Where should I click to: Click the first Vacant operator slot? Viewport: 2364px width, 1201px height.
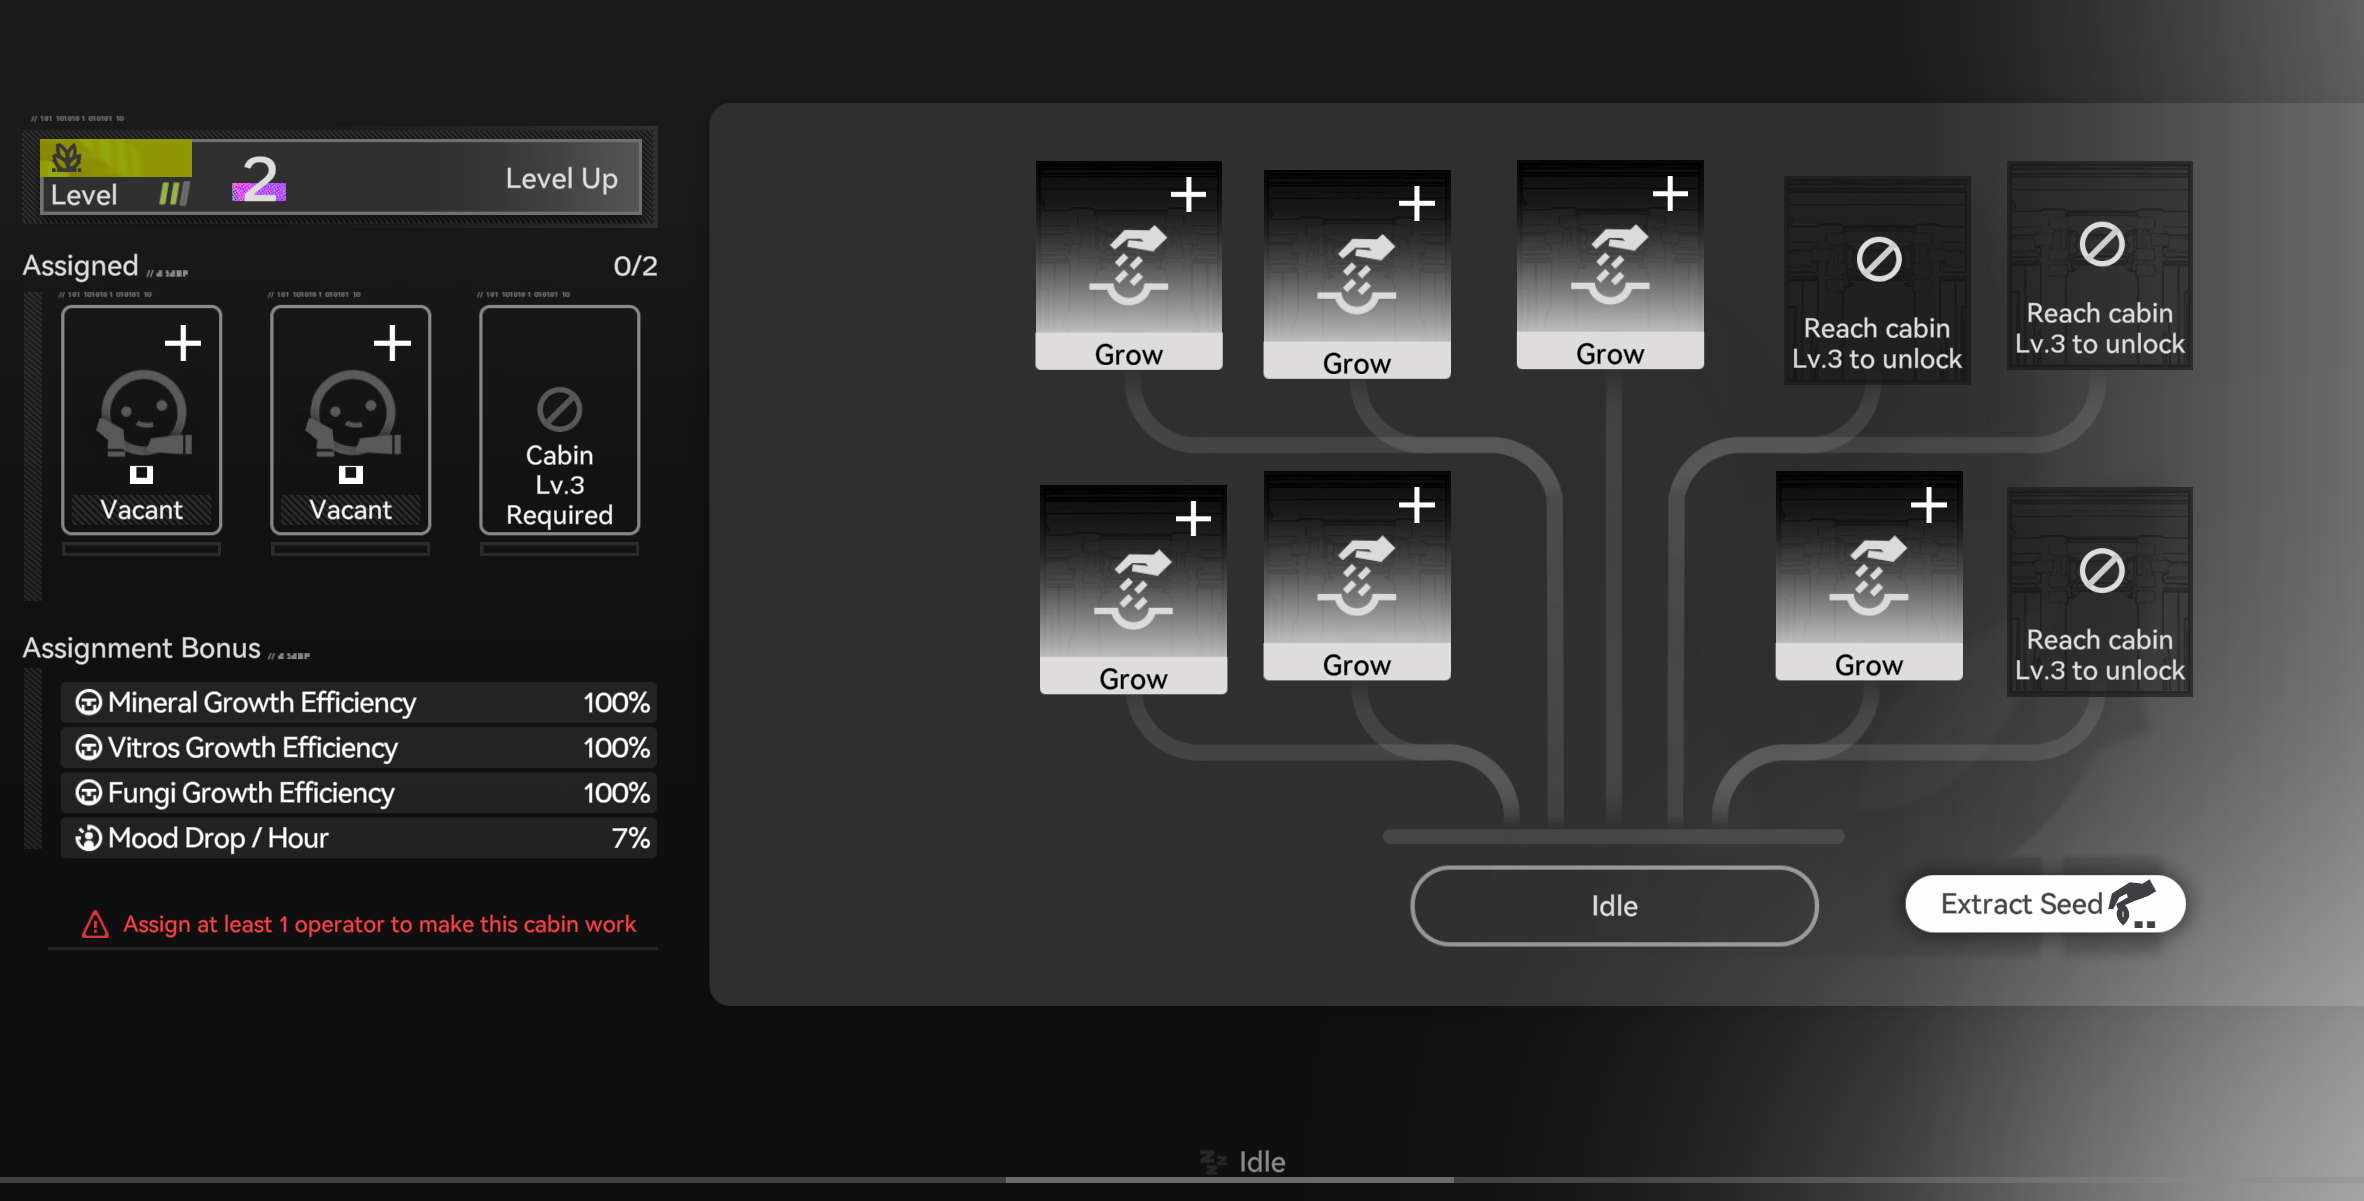click(141, 420)
